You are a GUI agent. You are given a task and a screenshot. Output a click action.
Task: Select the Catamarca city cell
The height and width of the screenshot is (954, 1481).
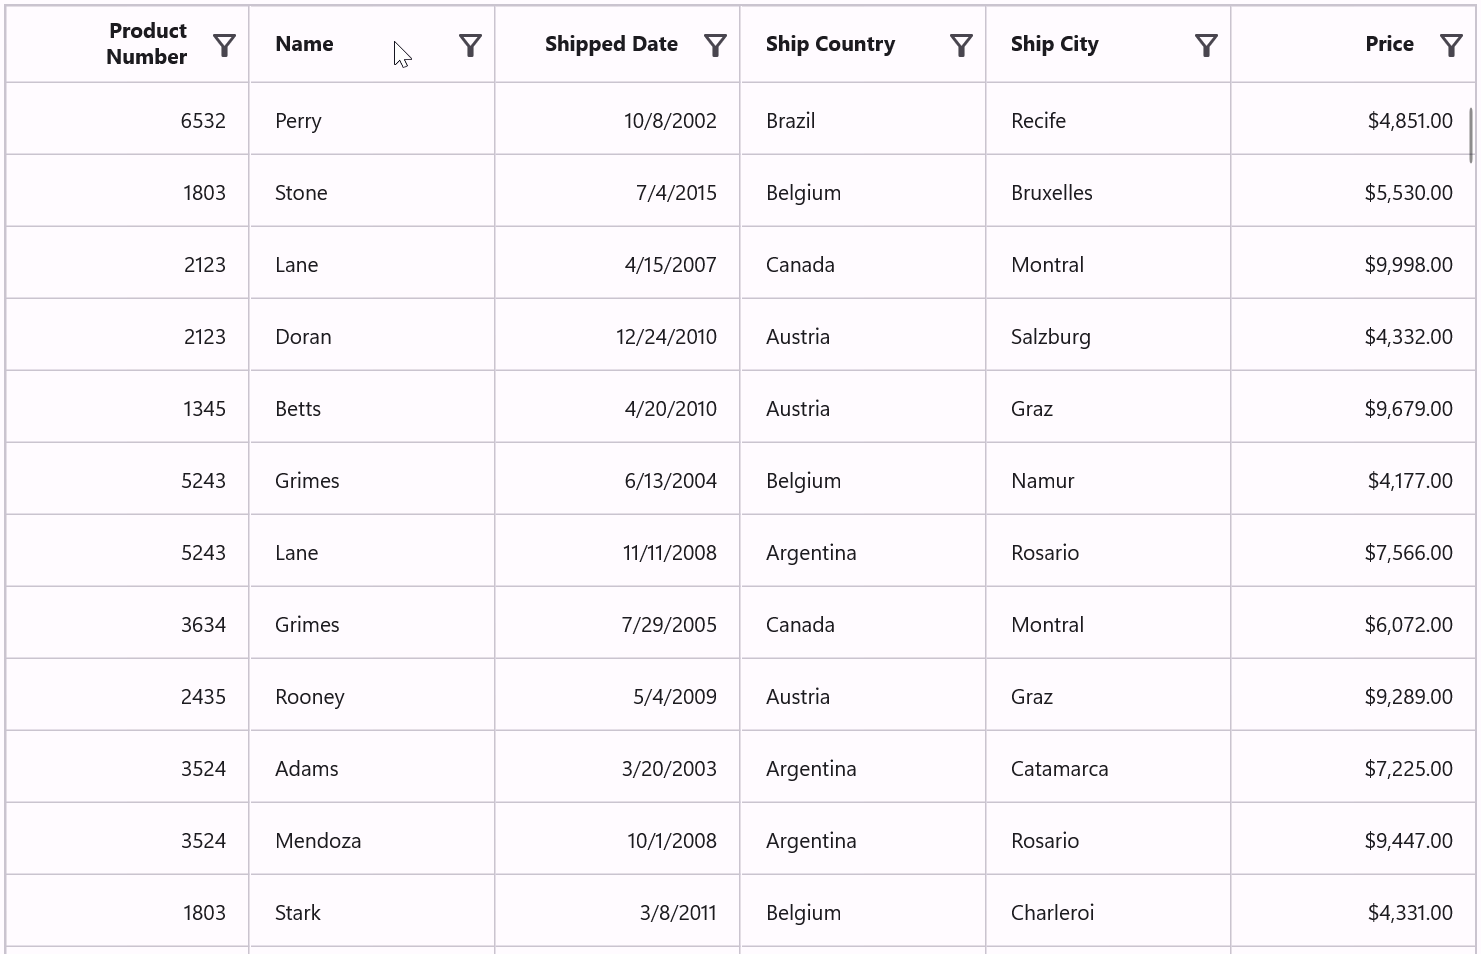point(1059,769)
